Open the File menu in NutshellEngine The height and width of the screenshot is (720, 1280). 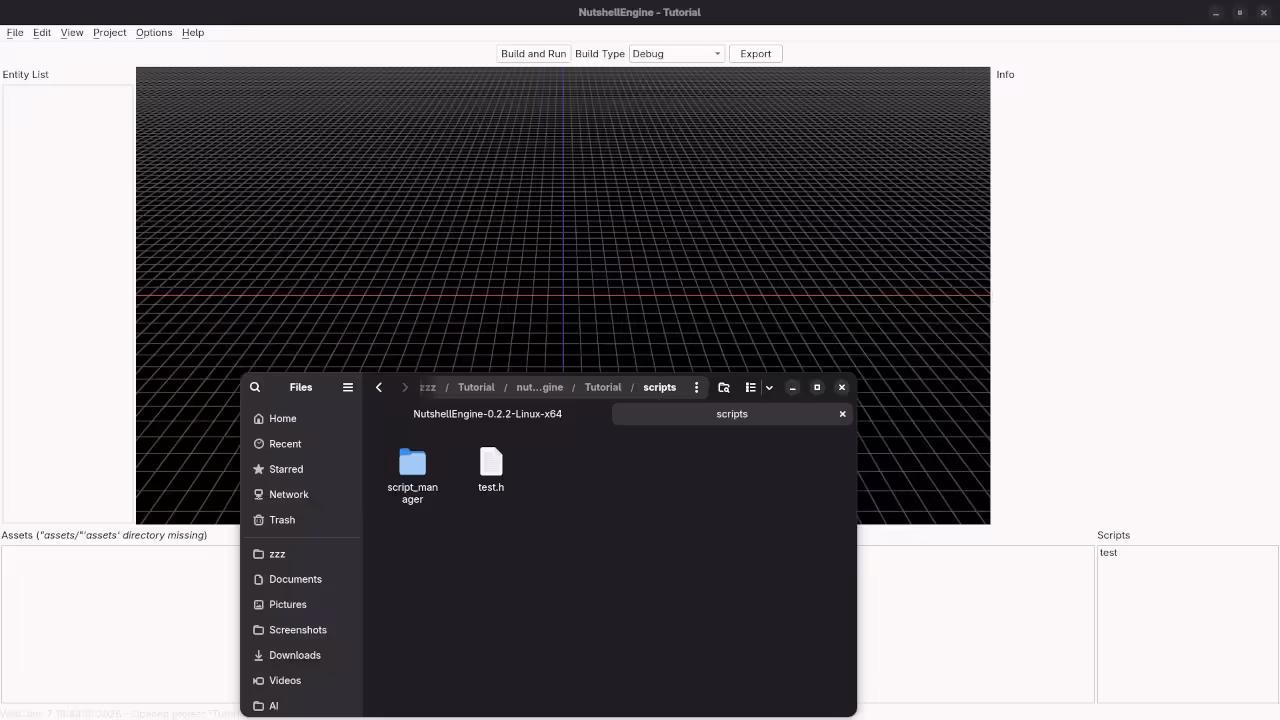tap(15, 32)
